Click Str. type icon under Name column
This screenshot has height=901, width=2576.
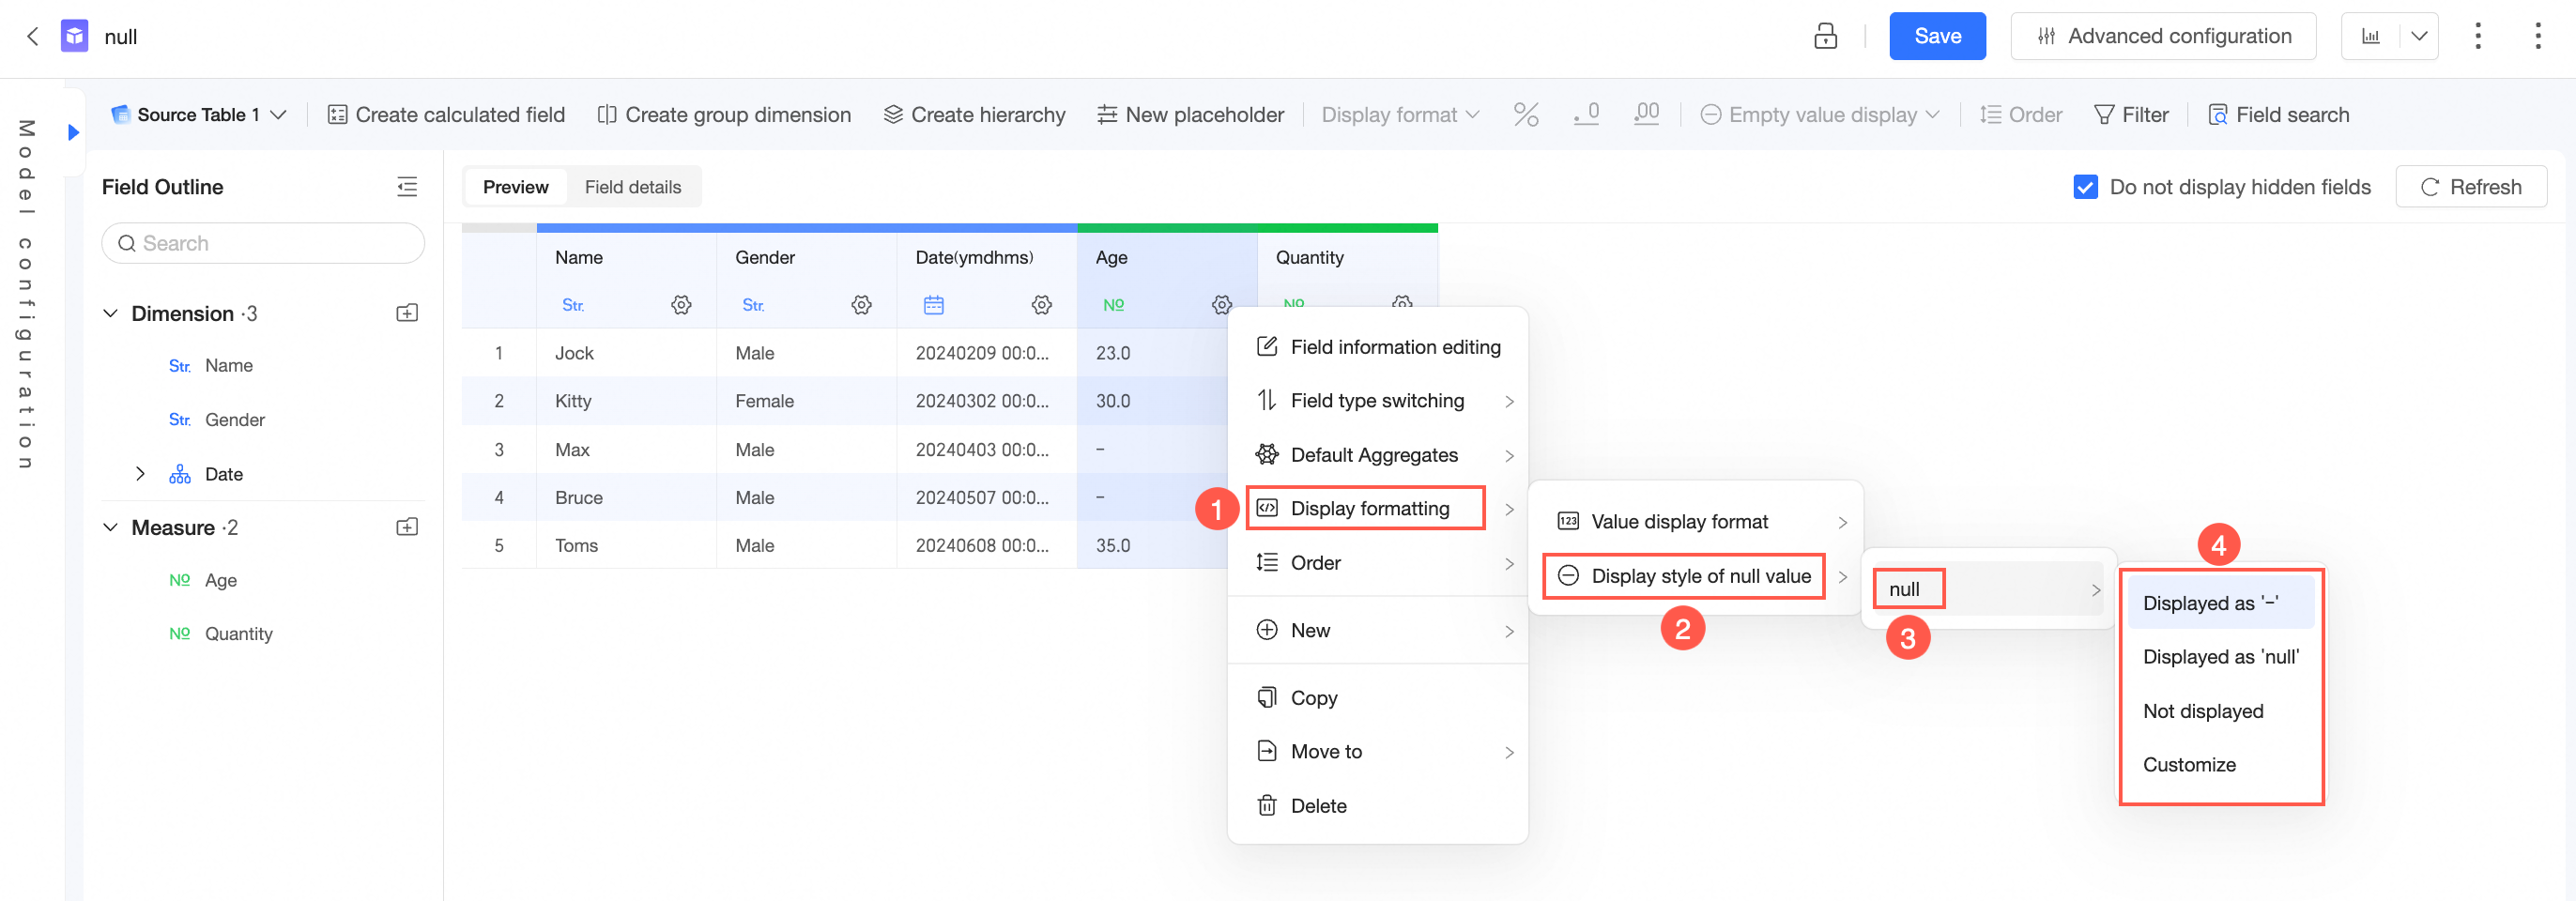pyautogui.click(x=573, y=305)
